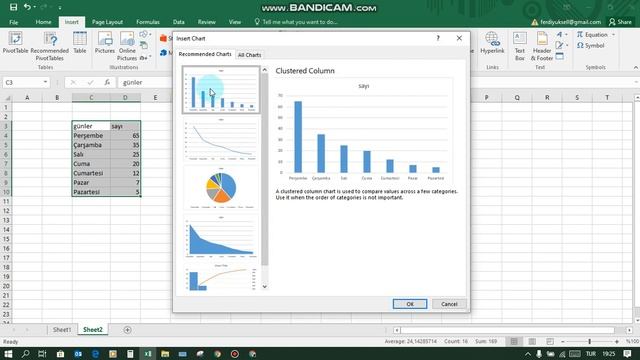This screenshot has height=360, width=640.
Task: Switch to Normal view
Action: click(x=514, y=341)
